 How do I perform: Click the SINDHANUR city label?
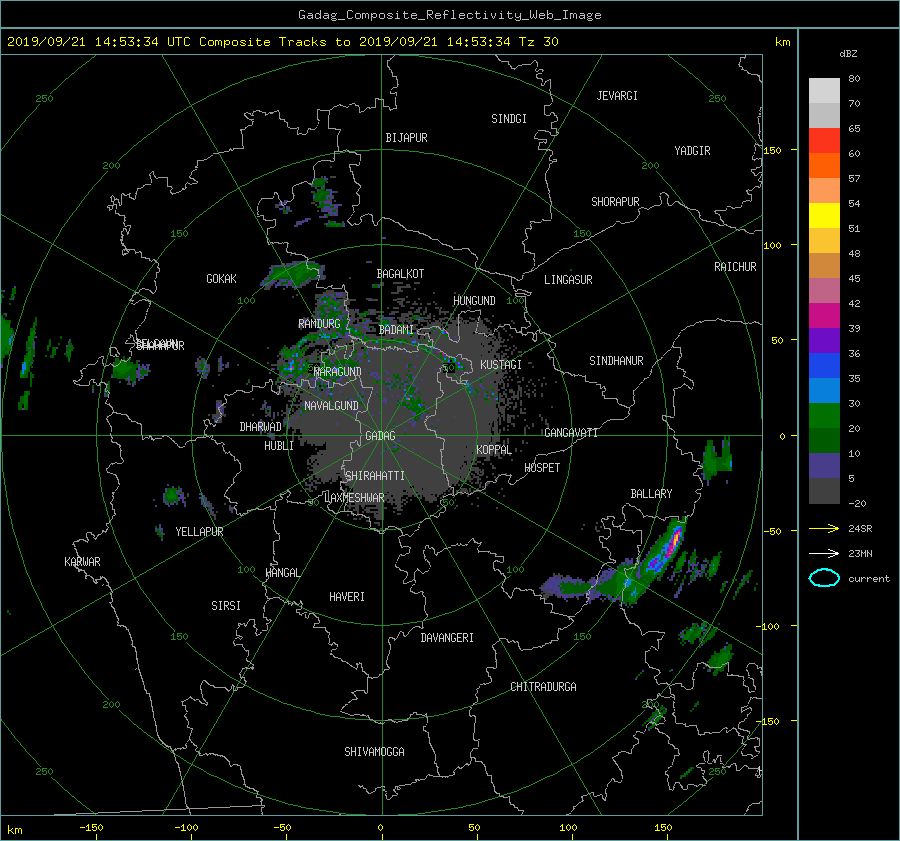coord(616,361)
